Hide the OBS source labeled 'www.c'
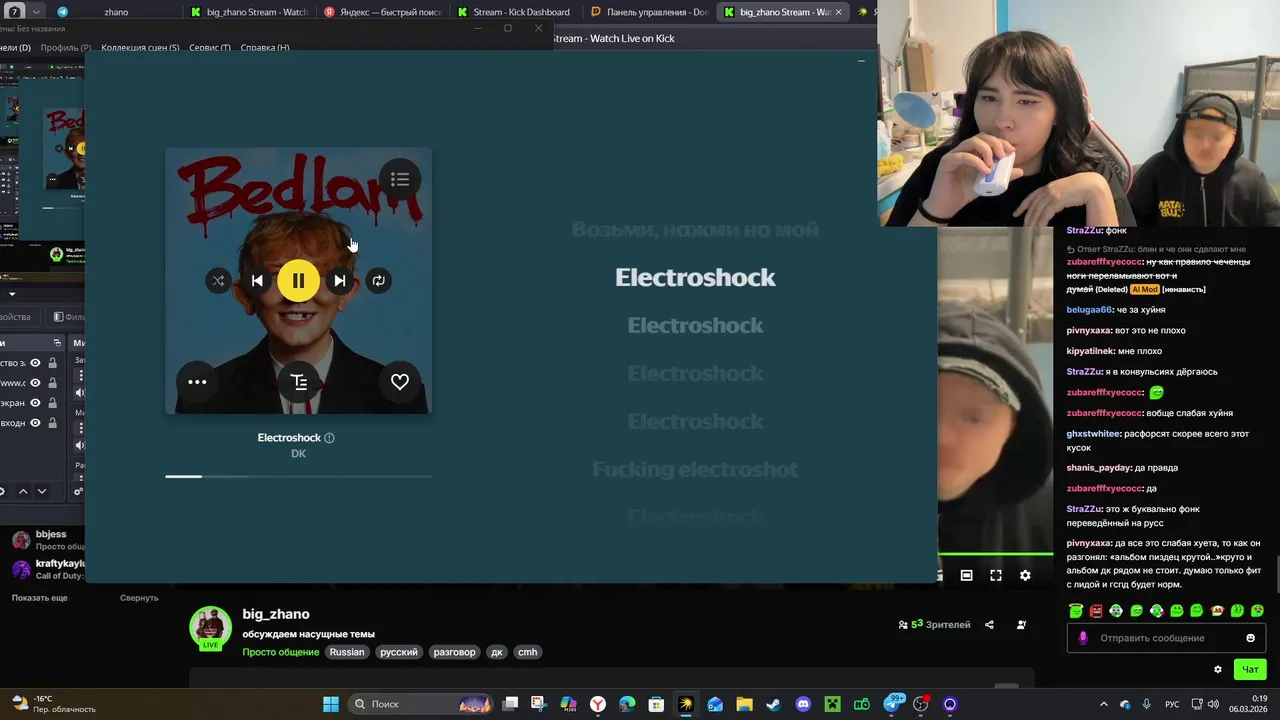Image resolution: width=1280 pixels, height=720 pixels. 35,383
